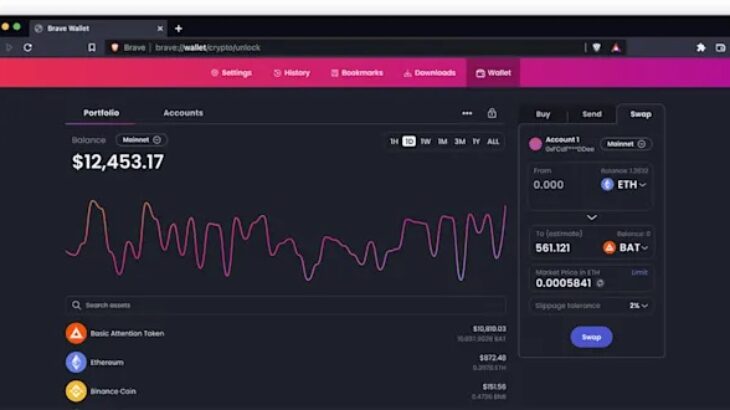Screen dimensions: 730x410
Task: Click the $12,453.17 balance value
Action: click(x=118, y=162)
